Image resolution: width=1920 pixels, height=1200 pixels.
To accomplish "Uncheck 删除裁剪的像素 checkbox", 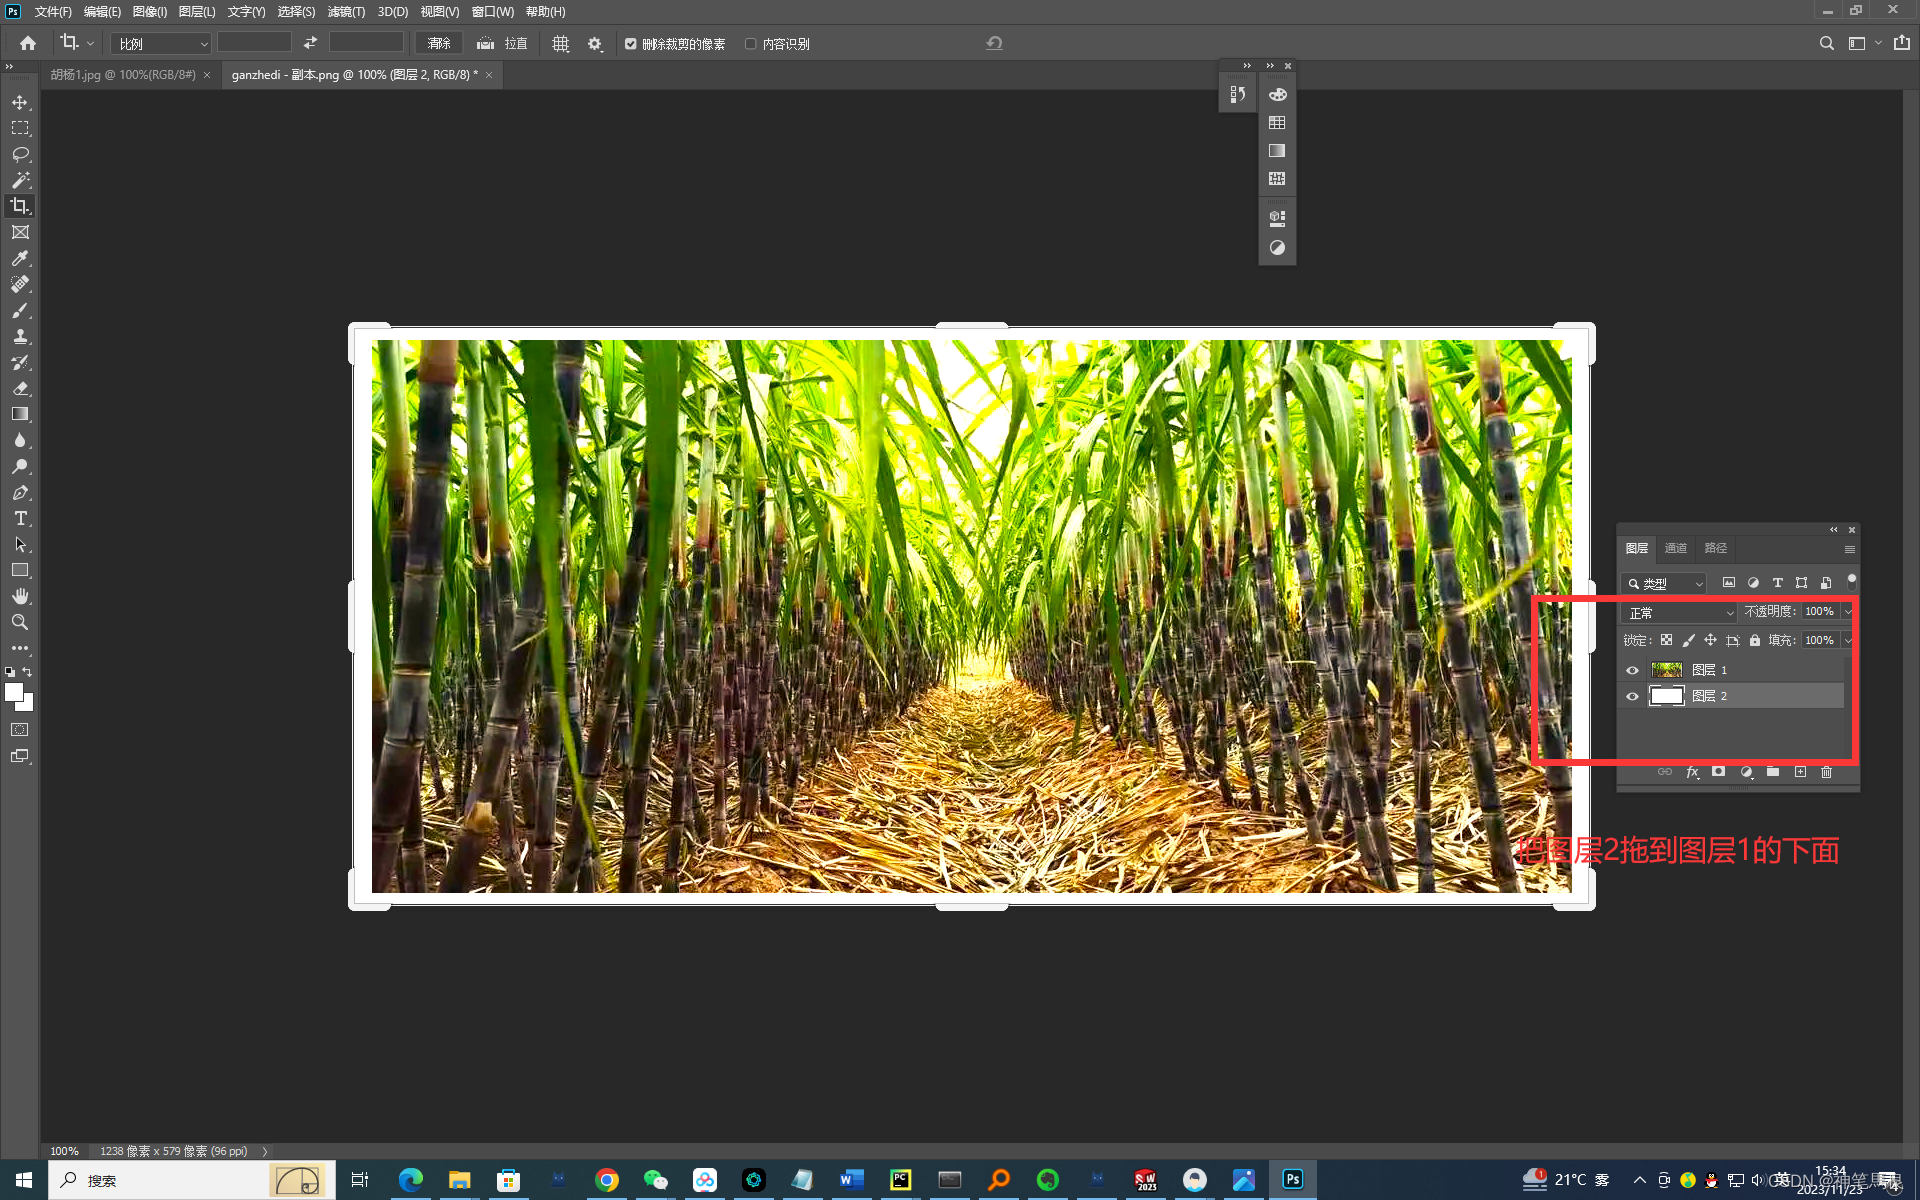I will point(631,44).
